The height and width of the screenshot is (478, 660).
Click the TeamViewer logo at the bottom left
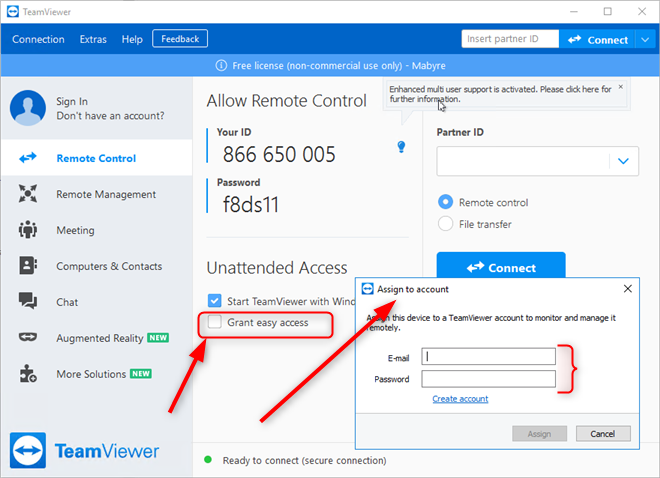click(84, 450)
